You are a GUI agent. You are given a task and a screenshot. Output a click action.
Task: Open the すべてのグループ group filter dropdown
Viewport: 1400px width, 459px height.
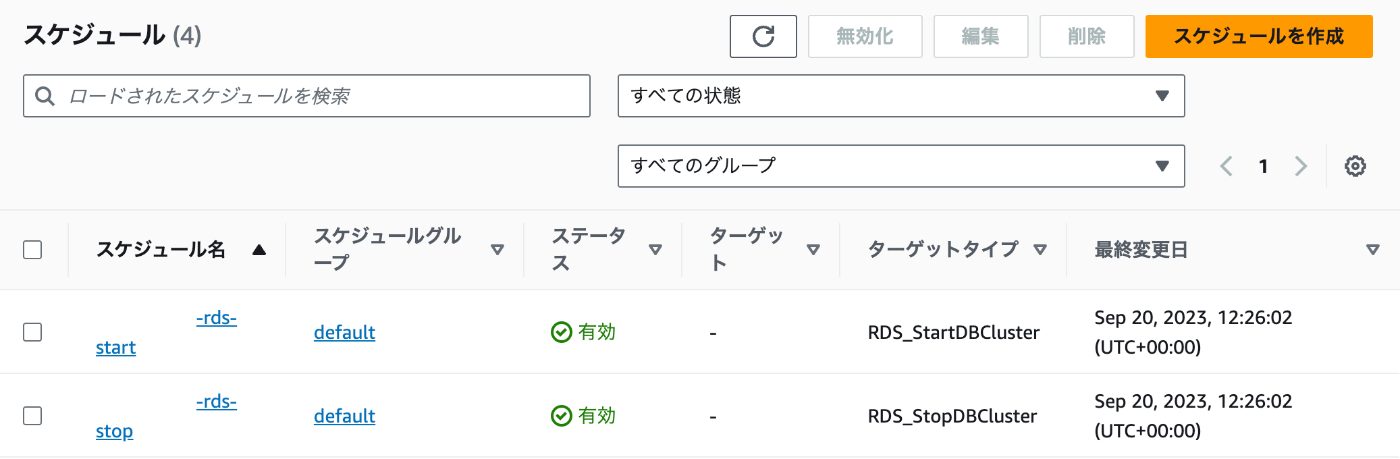(x=901, y=166)
